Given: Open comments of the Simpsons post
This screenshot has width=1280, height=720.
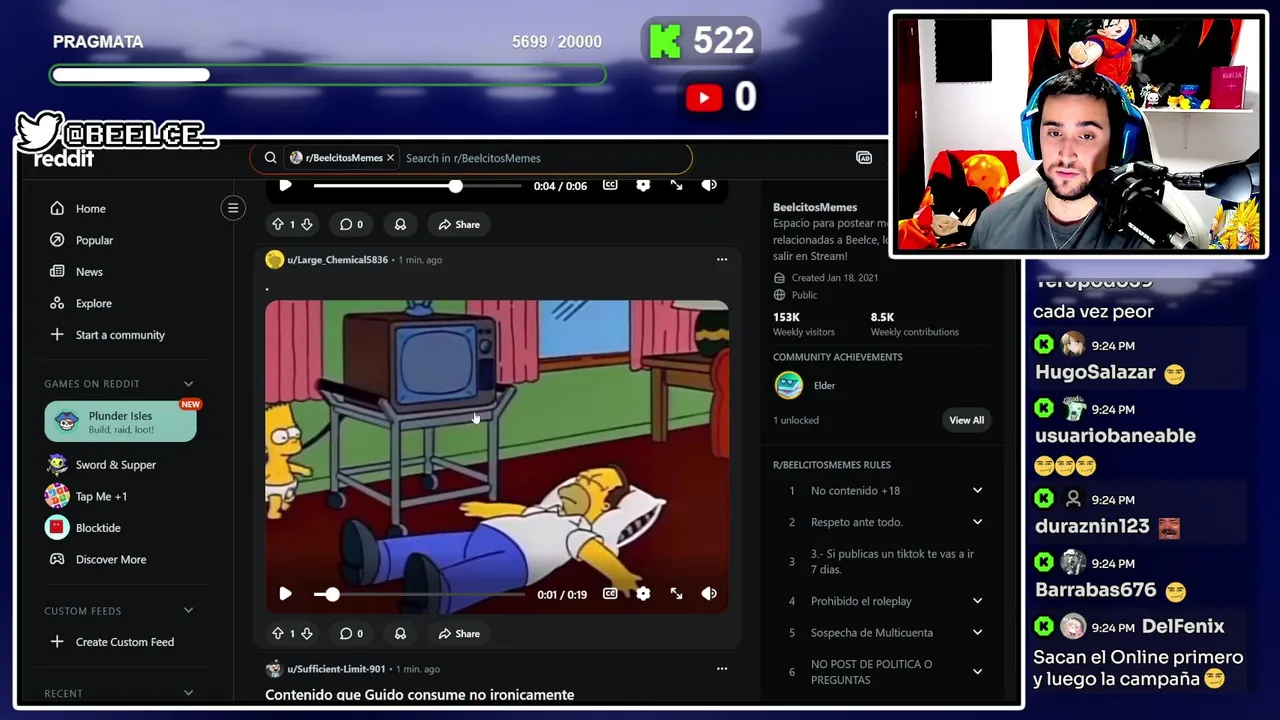Looking at the screenshot, I should tap(351, 634).
